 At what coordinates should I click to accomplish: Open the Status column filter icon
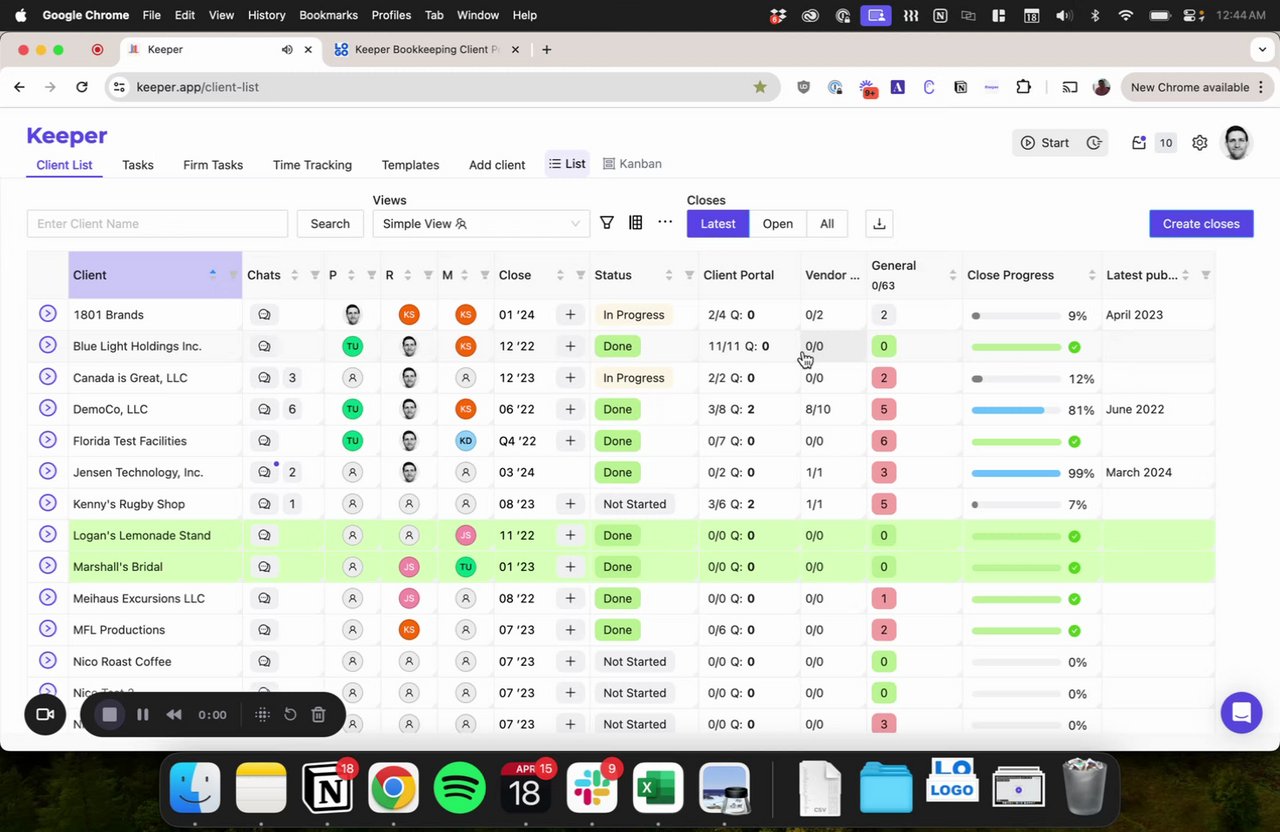coord(689,275)
